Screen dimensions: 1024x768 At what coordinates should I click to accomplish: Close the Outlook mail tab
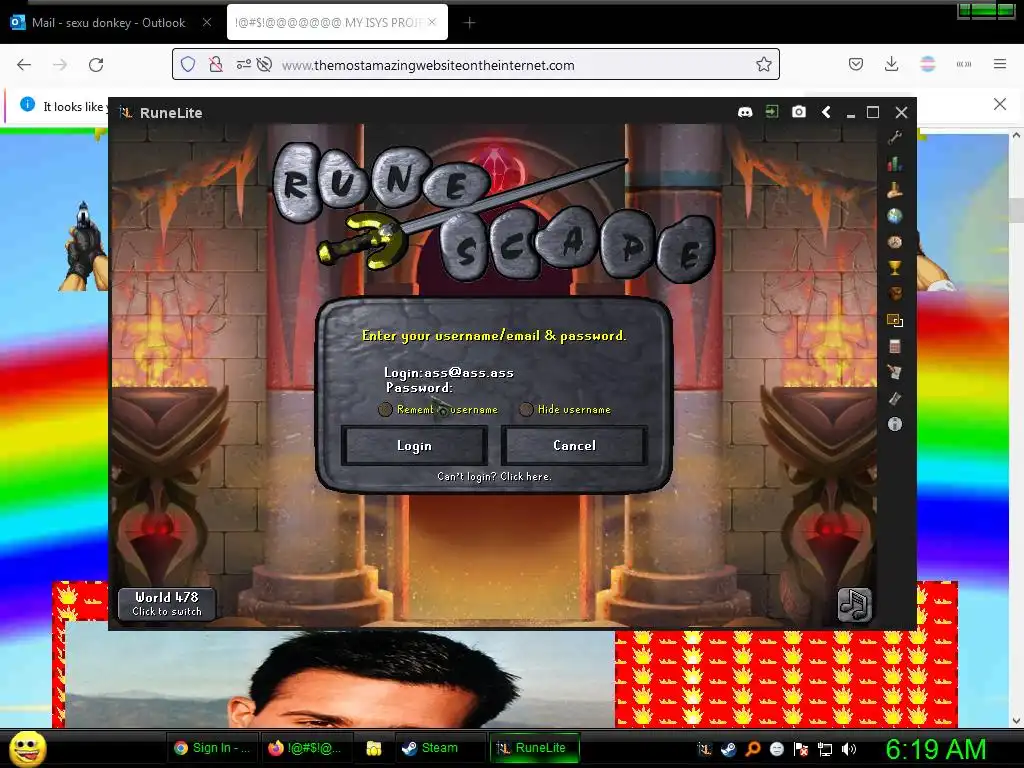click(x=207, y=22)
